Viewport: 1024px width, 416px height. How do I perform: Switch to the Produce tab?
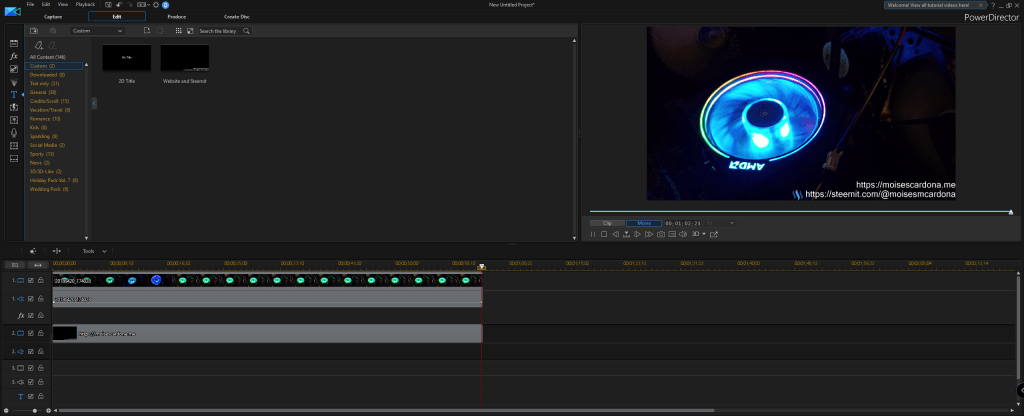[x=176, y=16]
